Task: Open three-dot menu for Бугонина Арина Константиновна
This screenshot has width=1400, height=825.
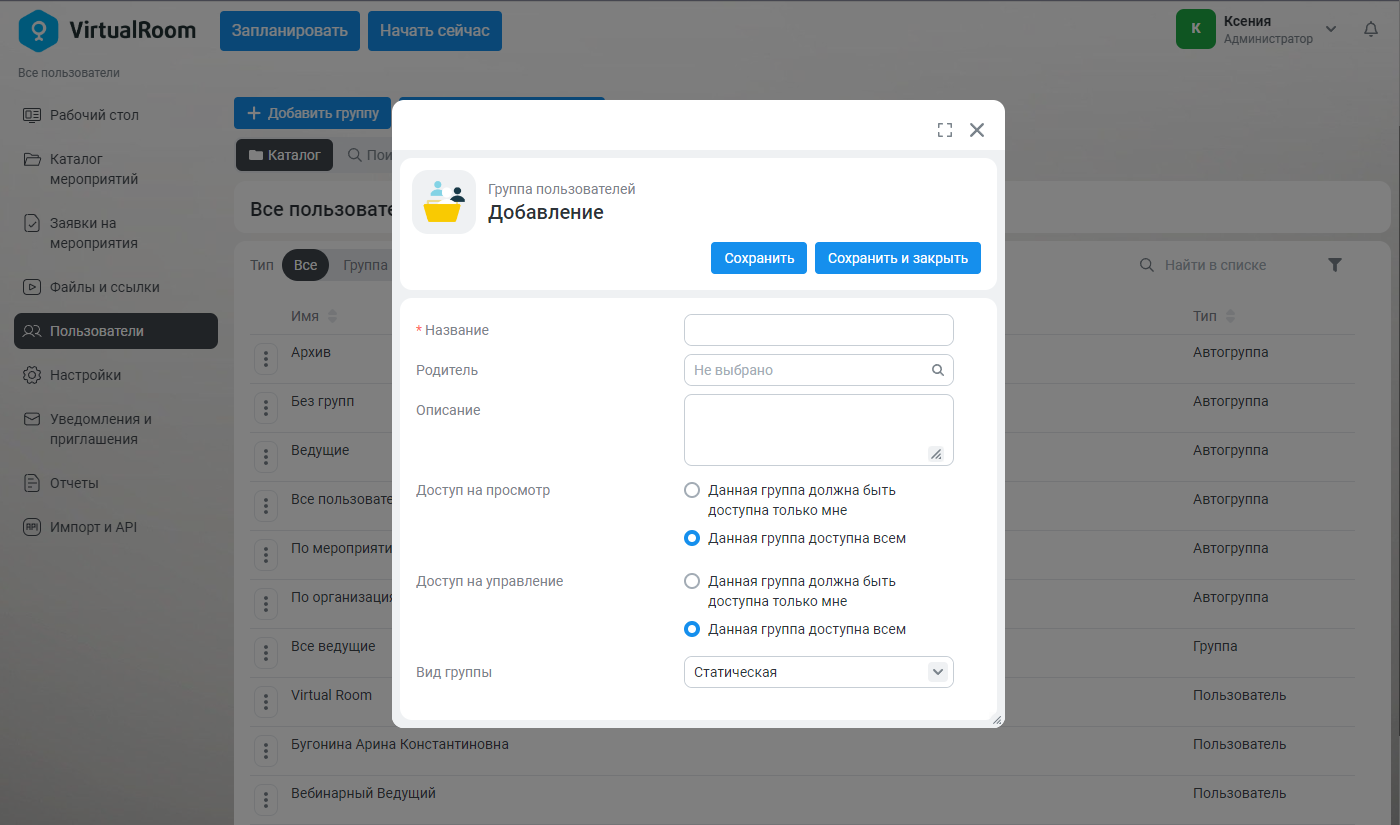Action: pos(266,751)
